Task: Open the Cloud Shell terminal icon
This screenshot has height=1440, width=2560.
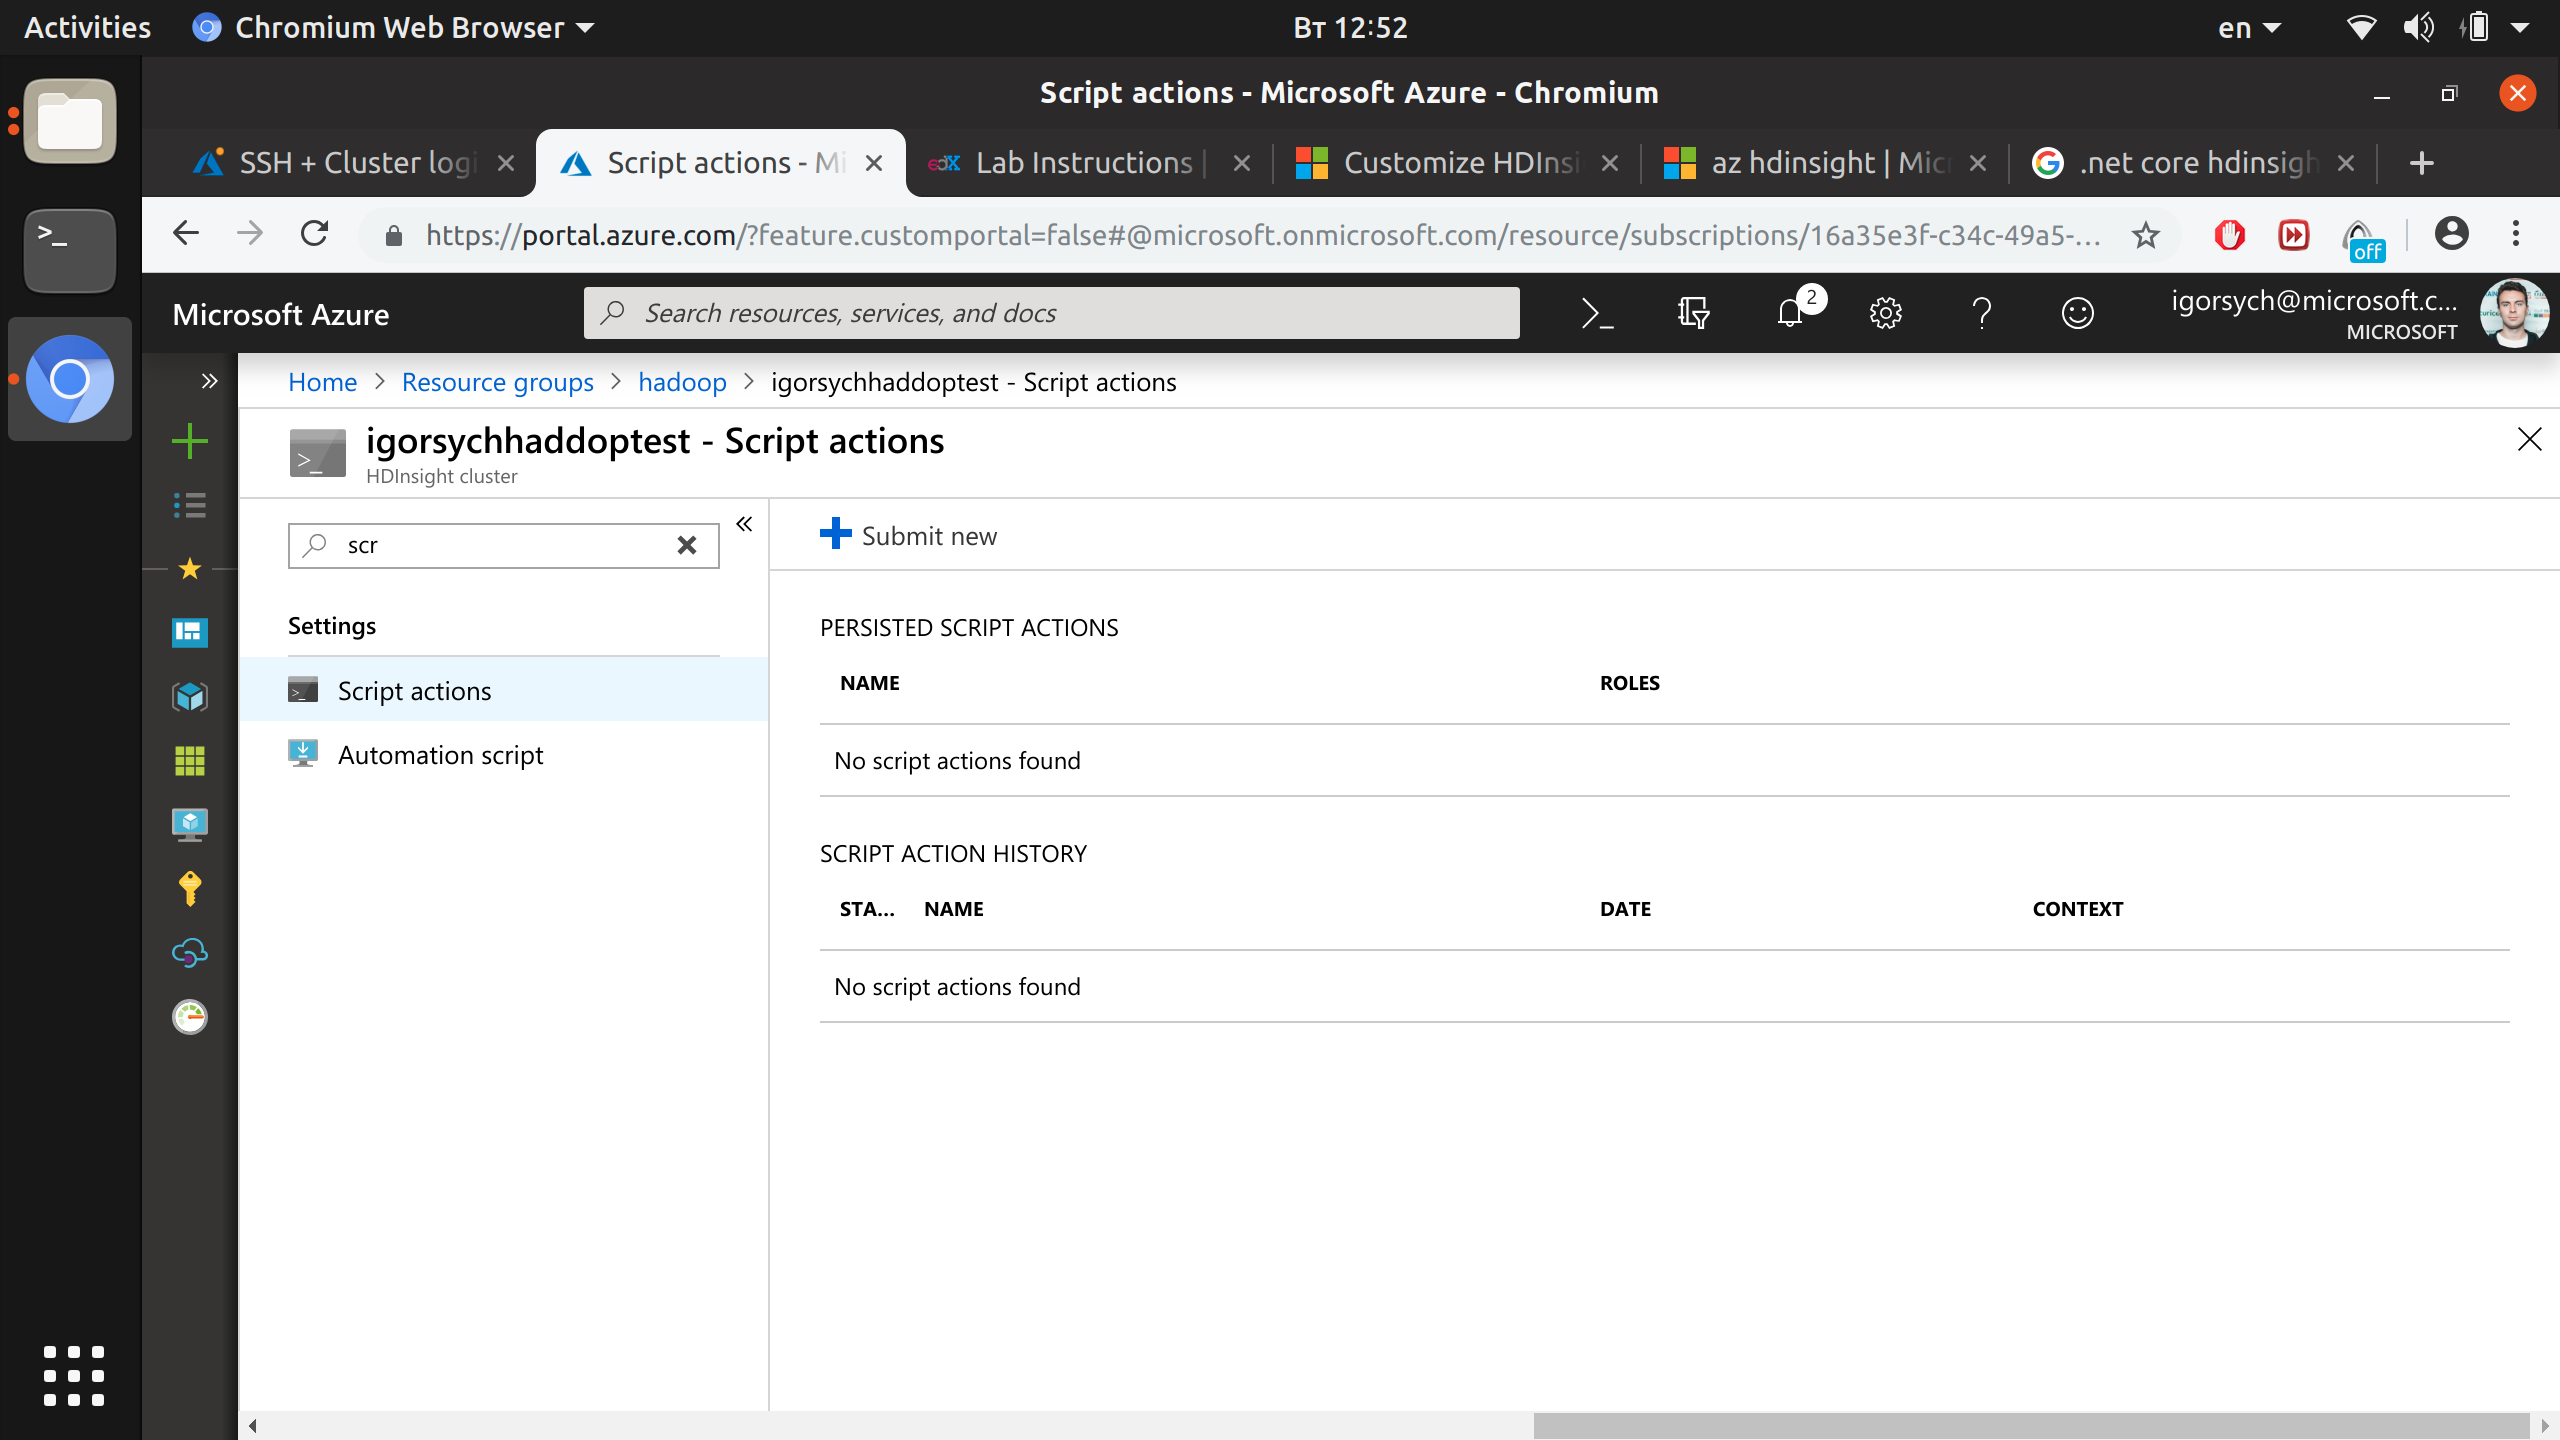Action: [1597, 312]
